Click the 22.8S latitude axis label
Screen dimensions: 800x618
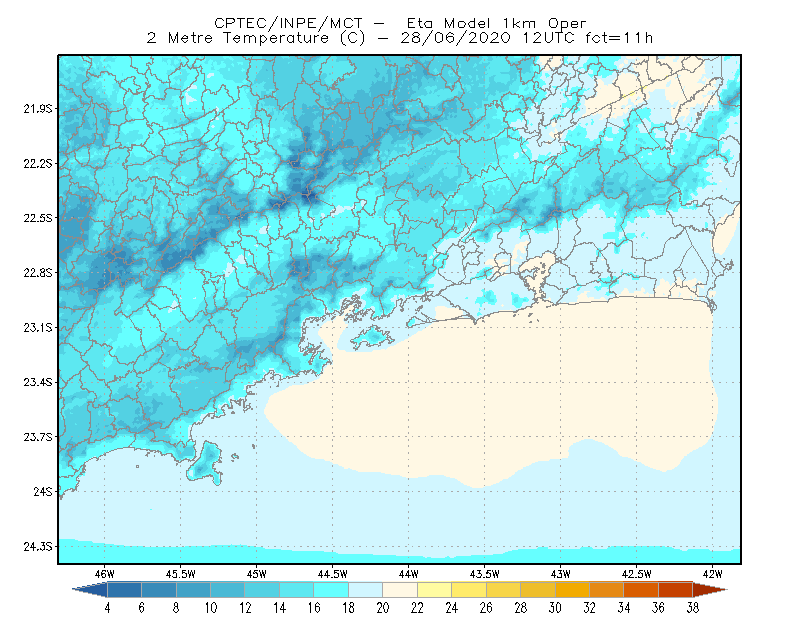click(38, 273)
